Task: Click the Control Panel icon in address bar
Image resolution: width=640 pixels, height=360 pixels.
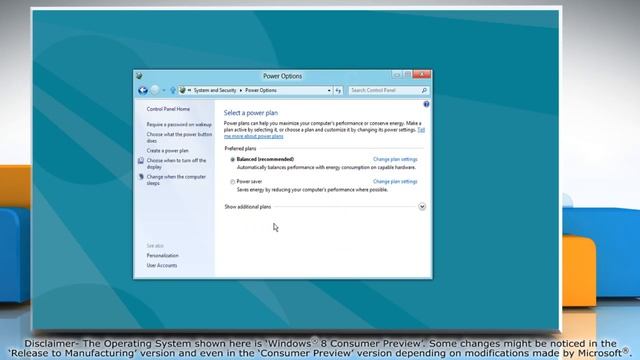Action: click(182, 90)
